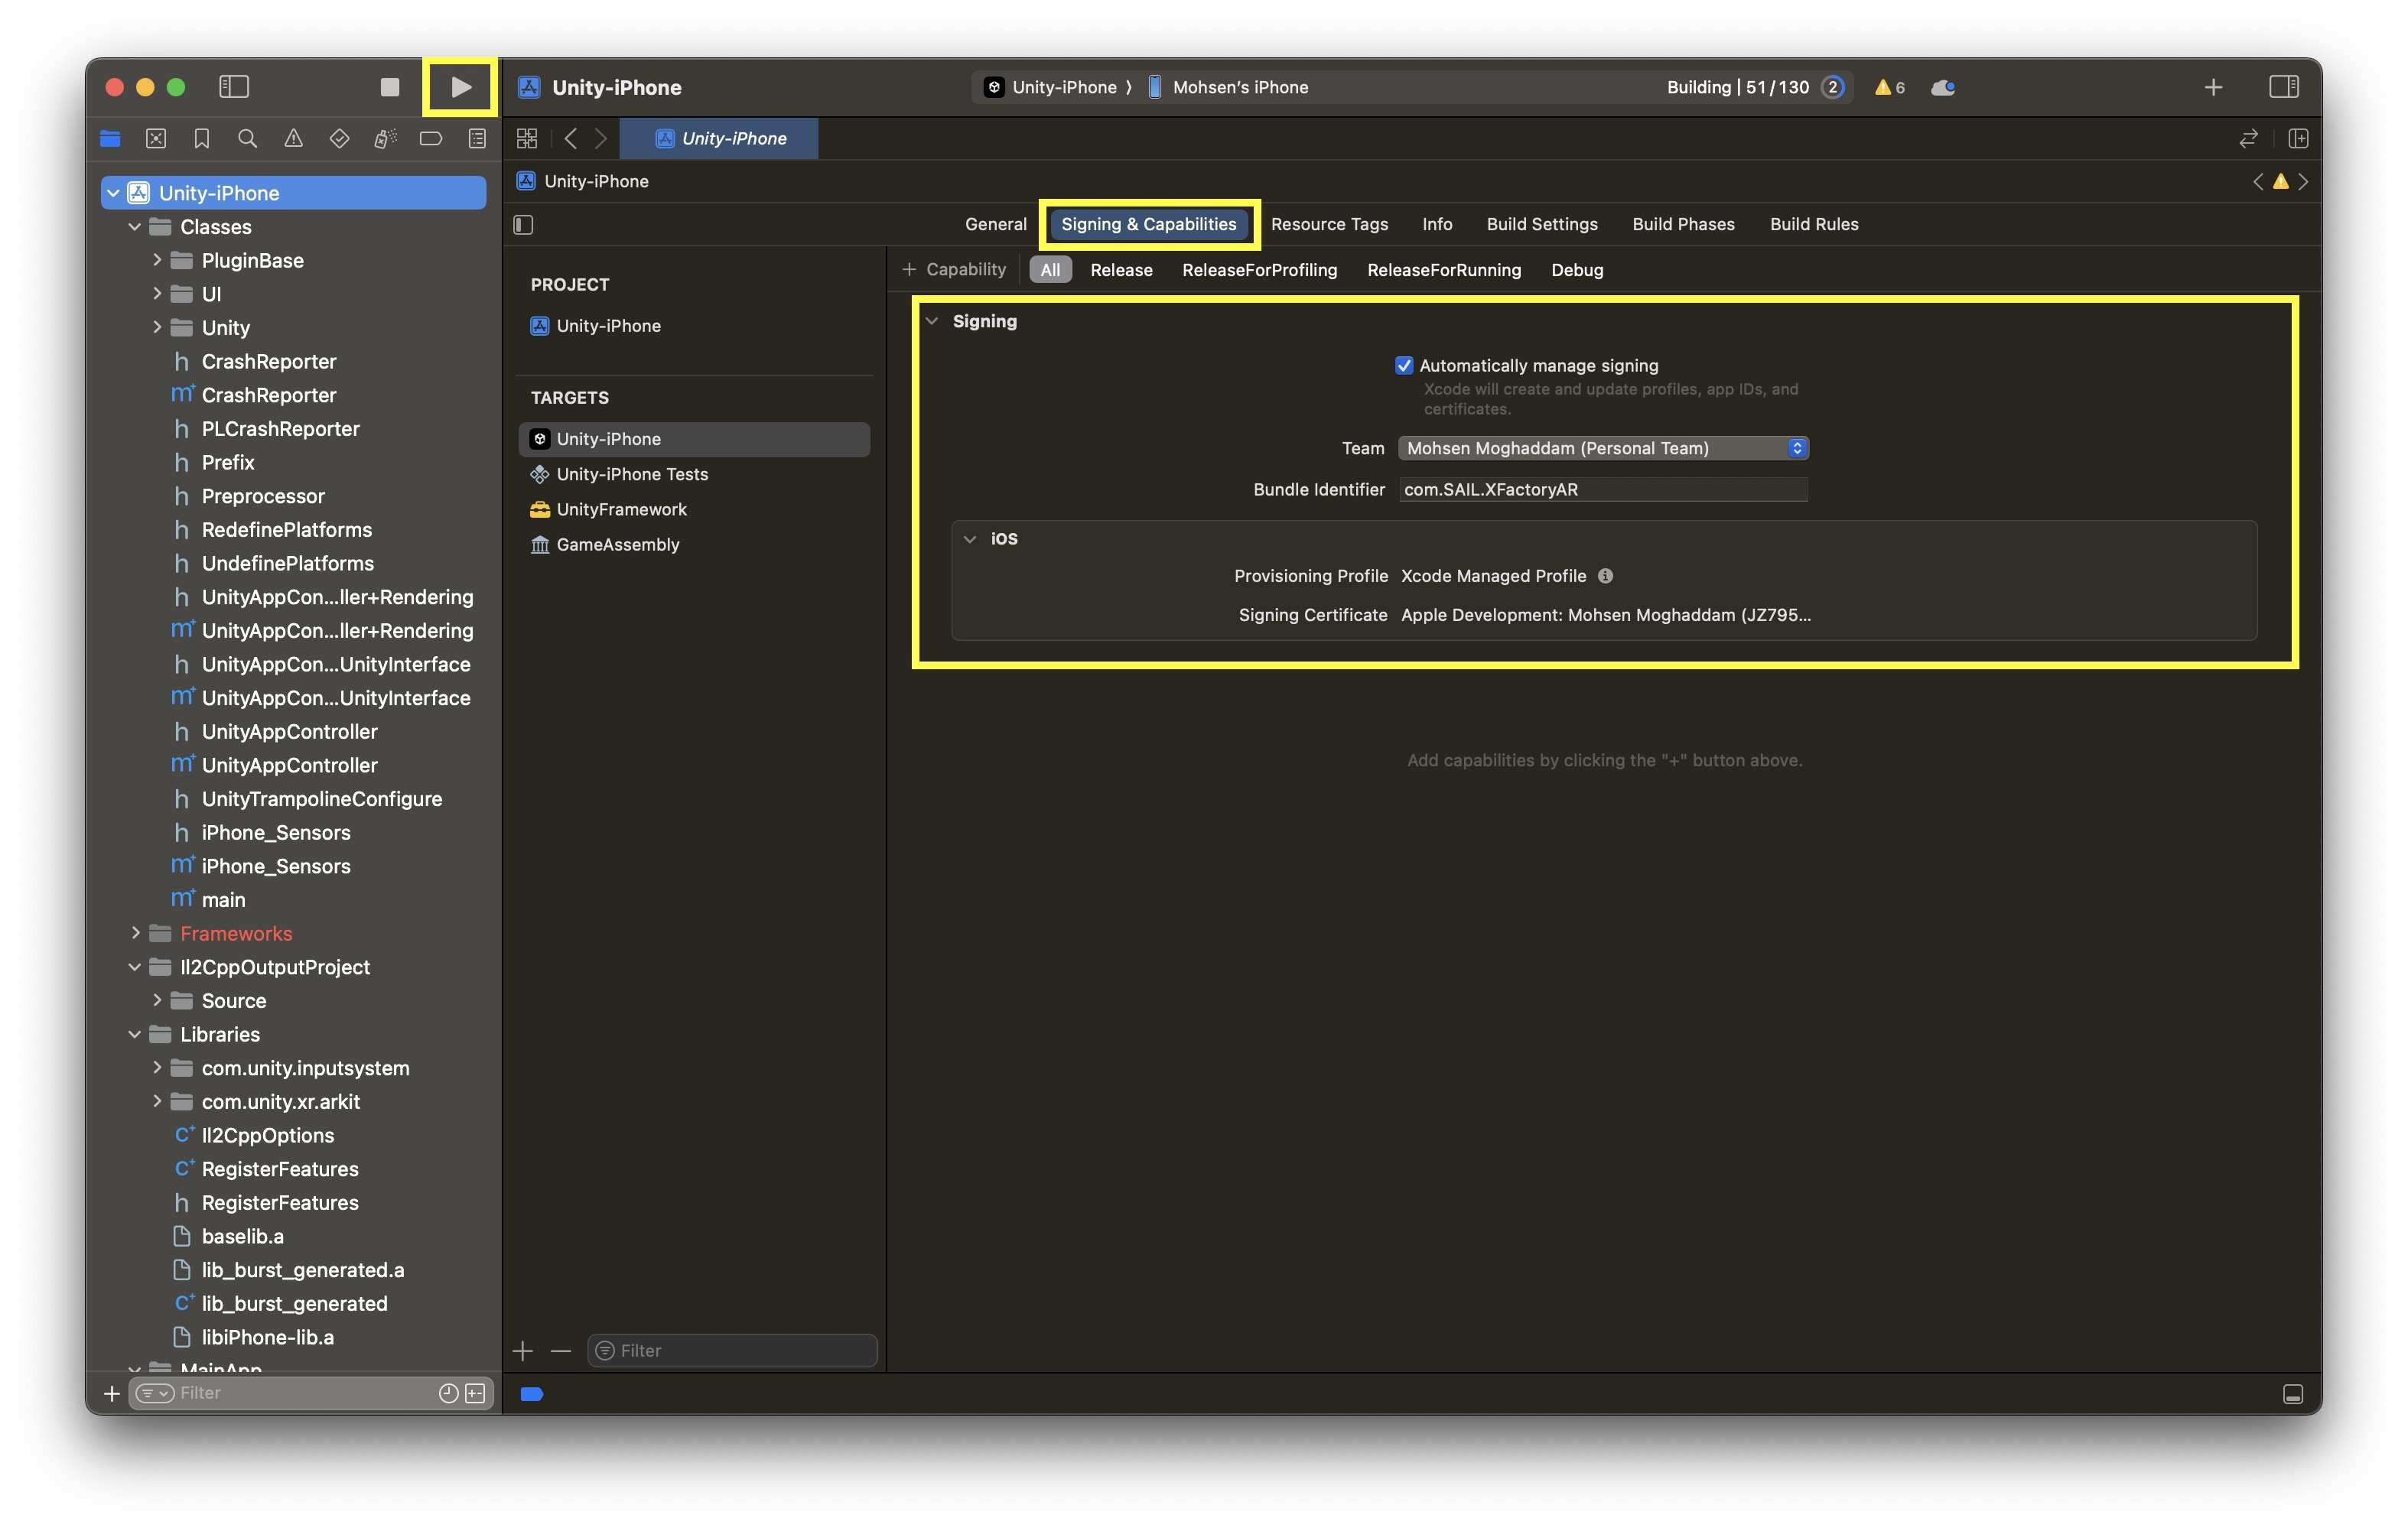Click the cloud status icon
This screenshot has width=2408, height=1528.
tap(1943, 87)
